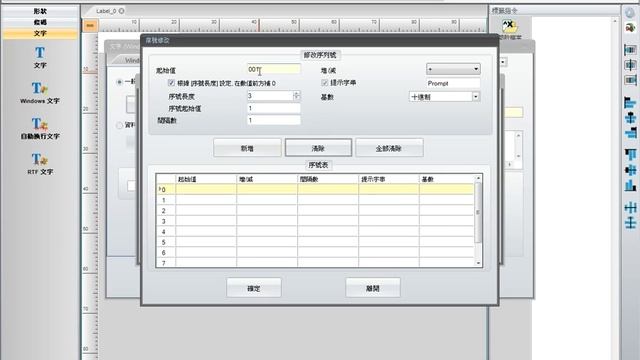Align objects to horizontal center icon
The image size is (640, 360).
[630, 118]
